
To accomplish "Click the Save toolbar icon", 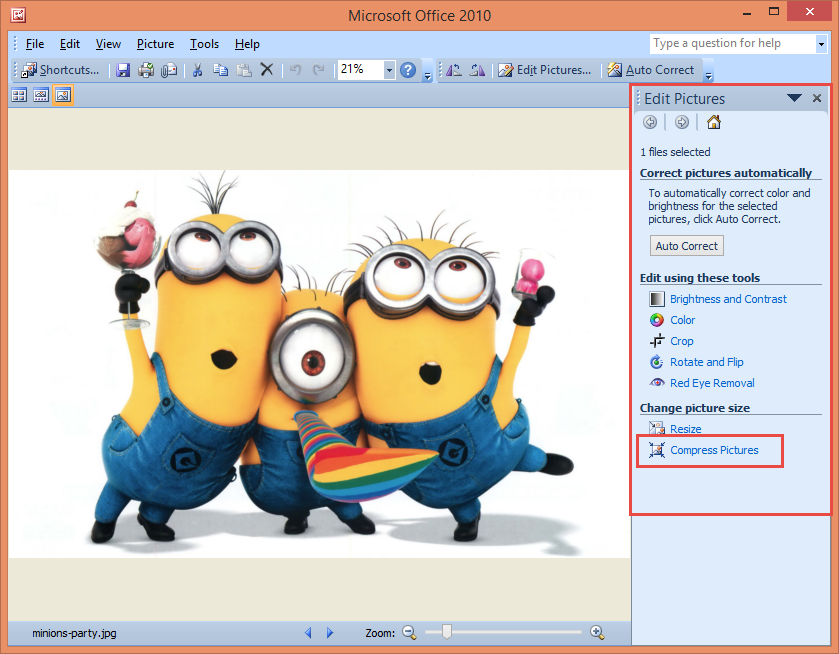I will (123, 70).
